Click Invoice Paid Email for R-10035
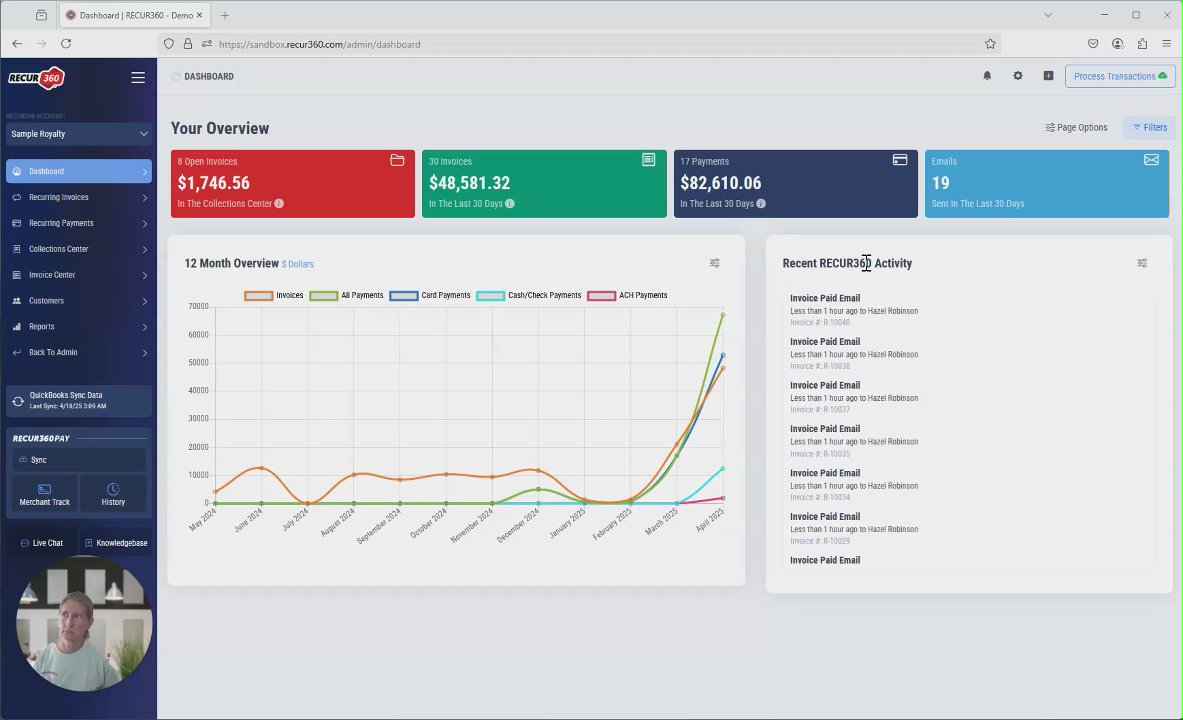Screen dimensions: 1183x720 click(825, 429)
